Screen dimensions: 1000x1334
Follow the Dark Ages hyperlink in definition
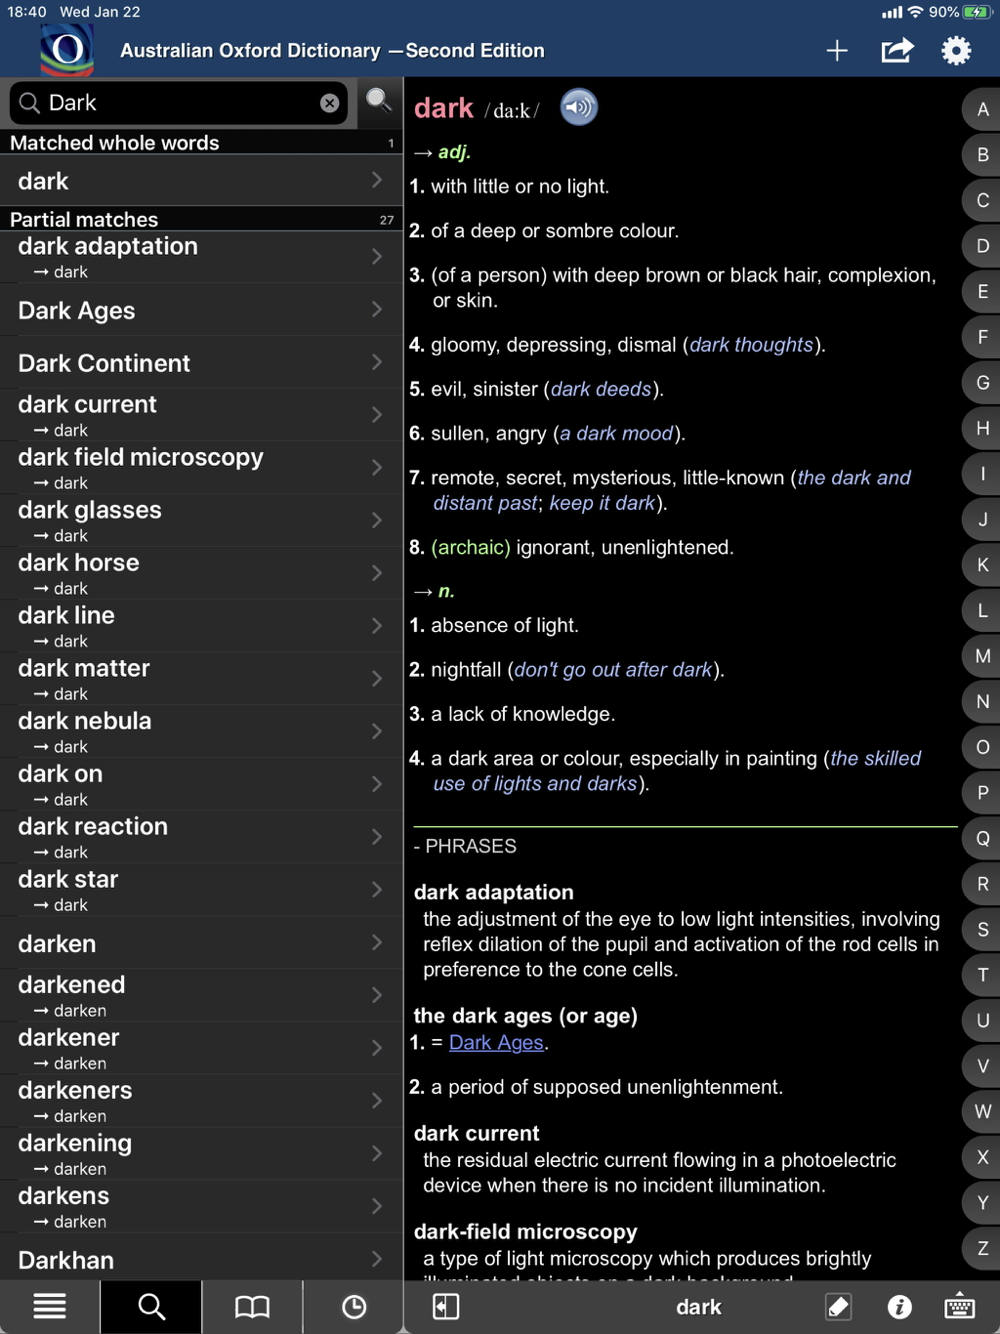click(x=496, y=1042)
